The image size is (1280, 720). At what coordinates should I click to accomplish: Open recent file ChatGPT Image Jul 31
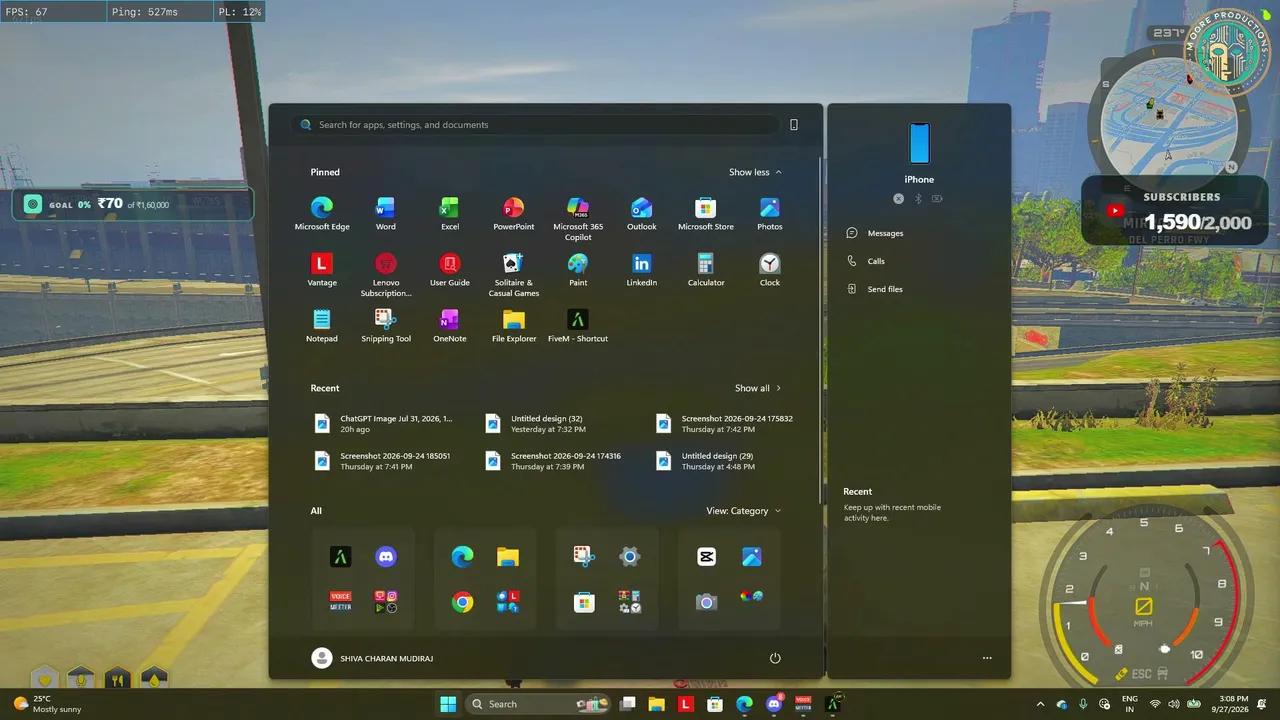pyautogui.click(x=386, y=423)
